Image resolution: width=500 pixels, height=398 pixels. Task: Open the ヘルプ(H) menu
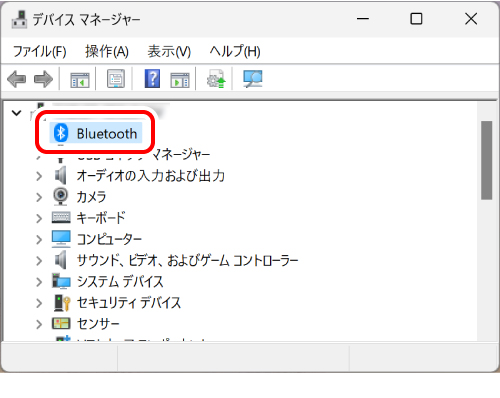click(235, 51)
